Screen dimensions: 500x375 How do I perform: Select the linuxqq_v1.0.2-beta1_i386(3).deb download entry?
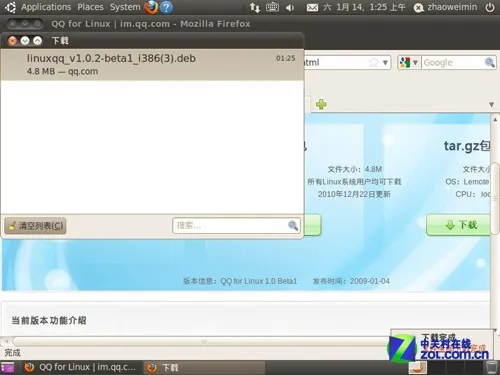pyautogui.click(x=152, y=65)
